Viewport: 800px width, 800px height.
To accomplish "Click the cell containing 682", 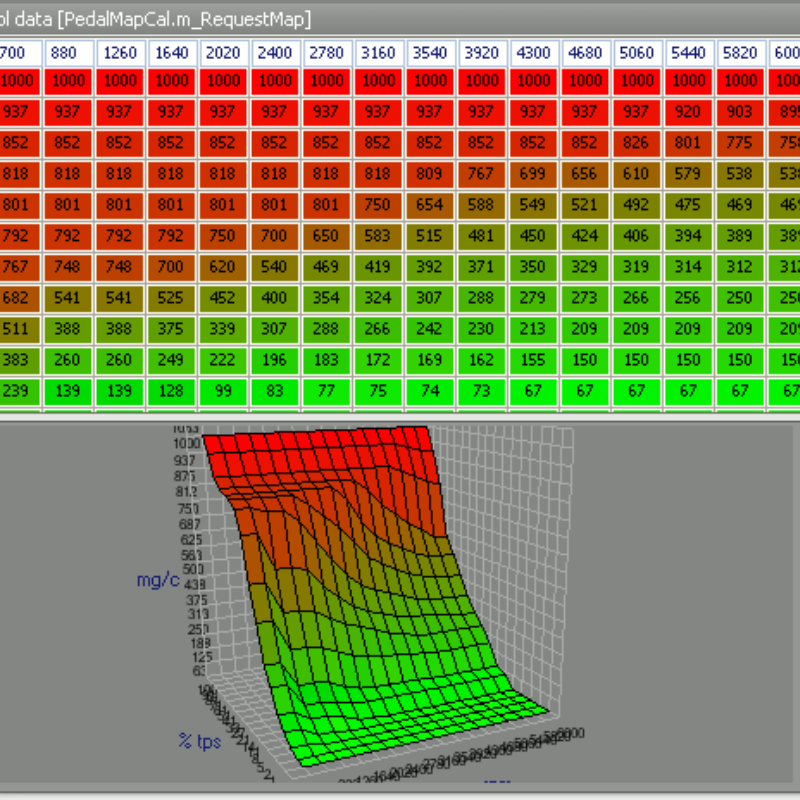I will click(15, 299).
